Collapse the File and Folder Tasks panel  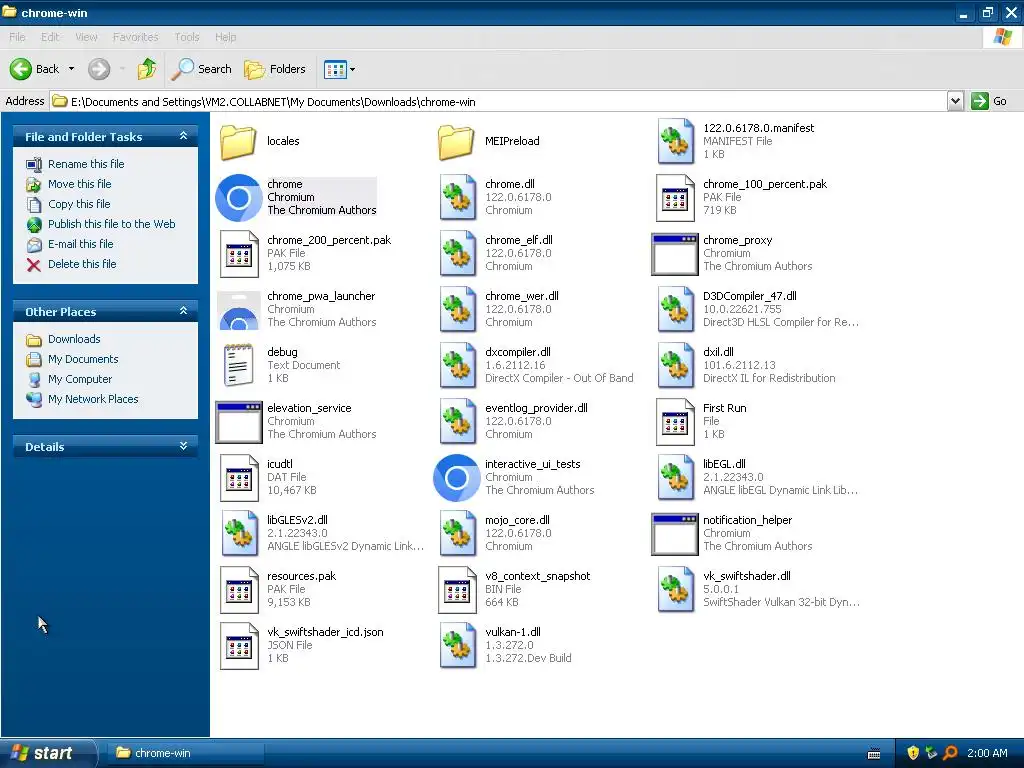184,136
